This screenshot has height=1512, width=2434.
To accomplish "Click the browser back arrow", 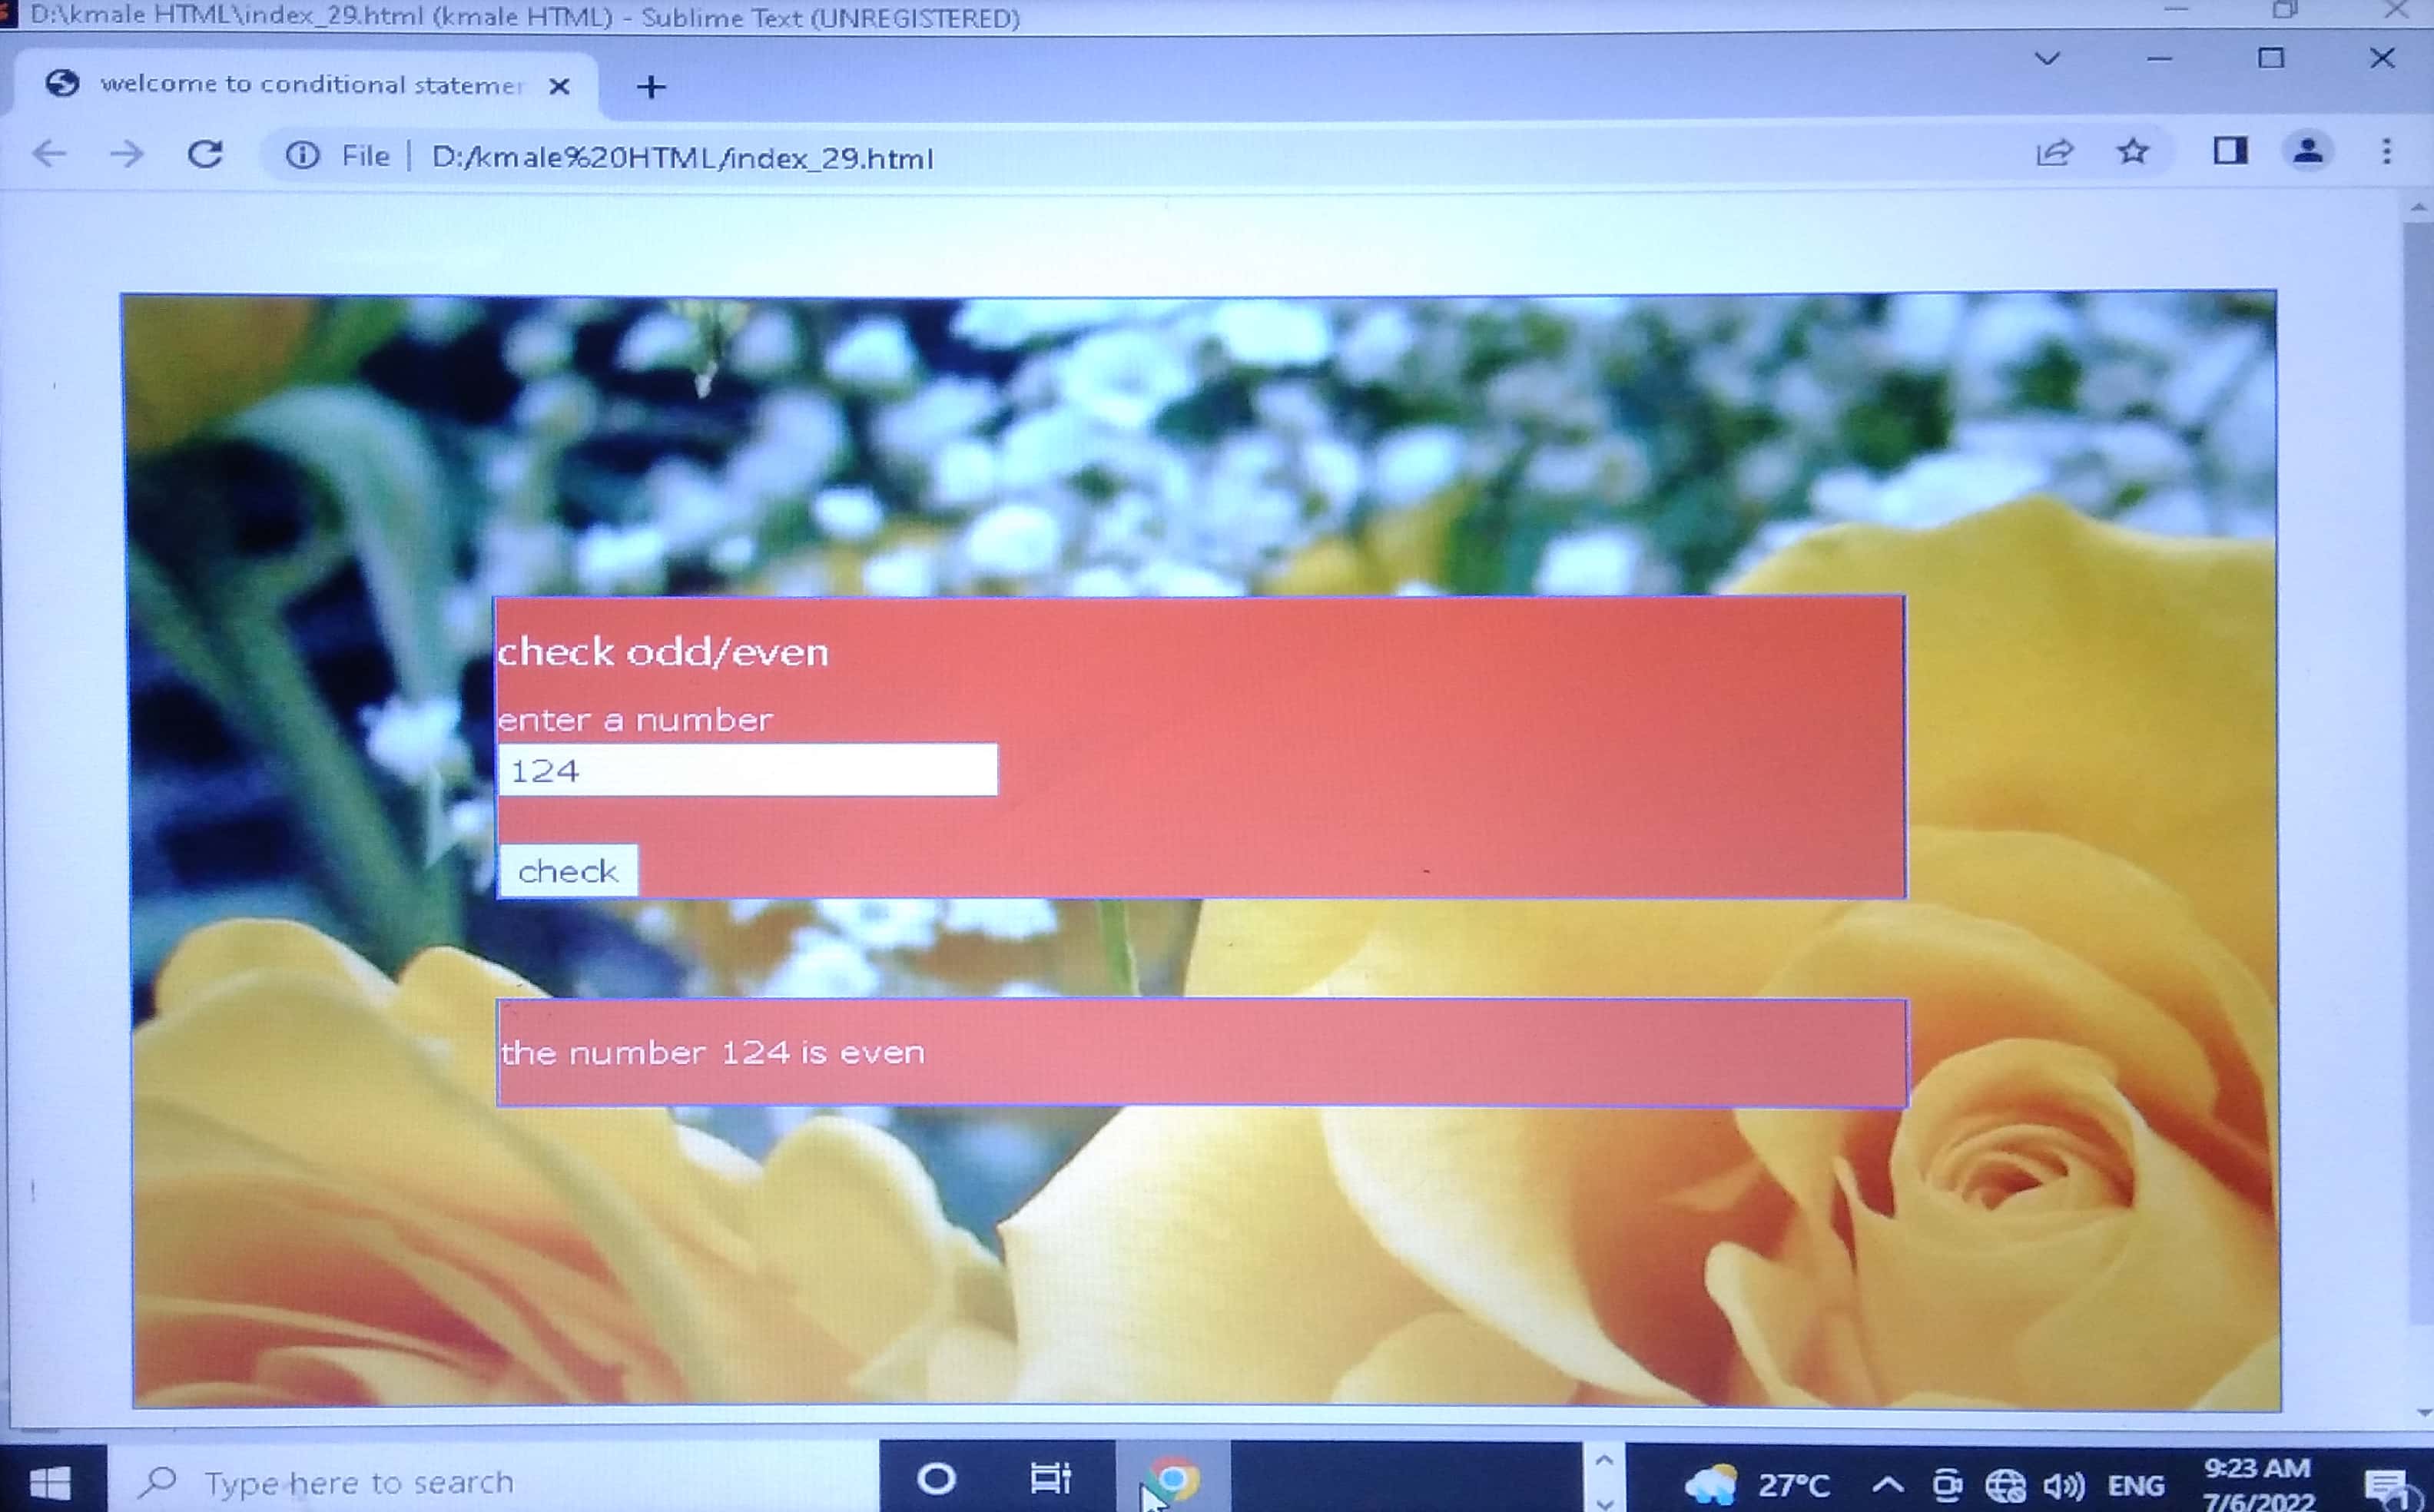I will tap(48, 155).
